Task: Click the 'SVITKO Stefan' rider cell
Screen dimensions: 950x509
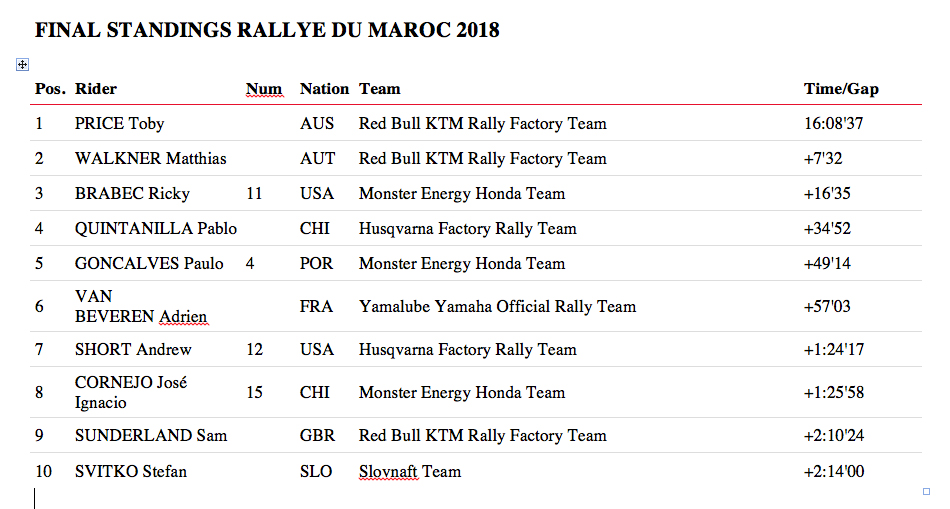Action: (x=130, y=471)
